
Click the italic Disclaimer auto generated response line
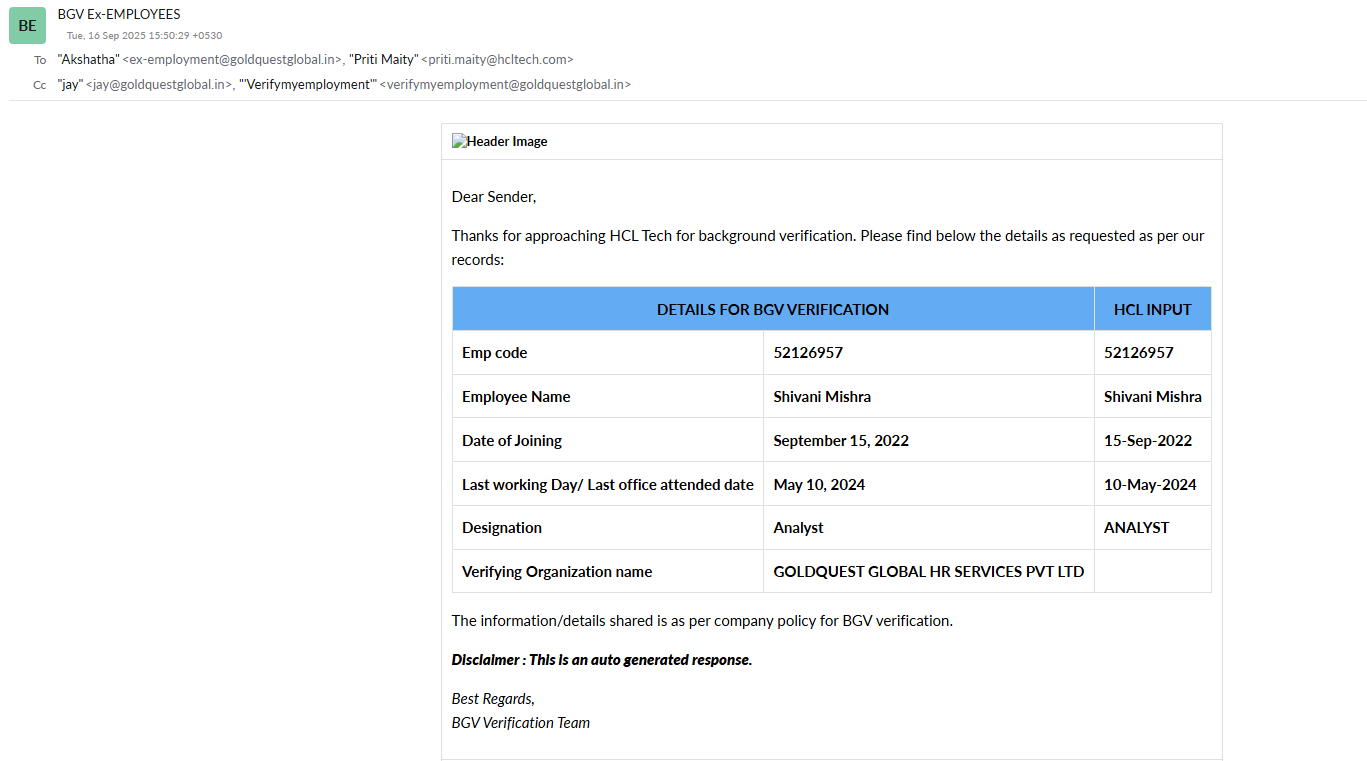click(602, 660)
